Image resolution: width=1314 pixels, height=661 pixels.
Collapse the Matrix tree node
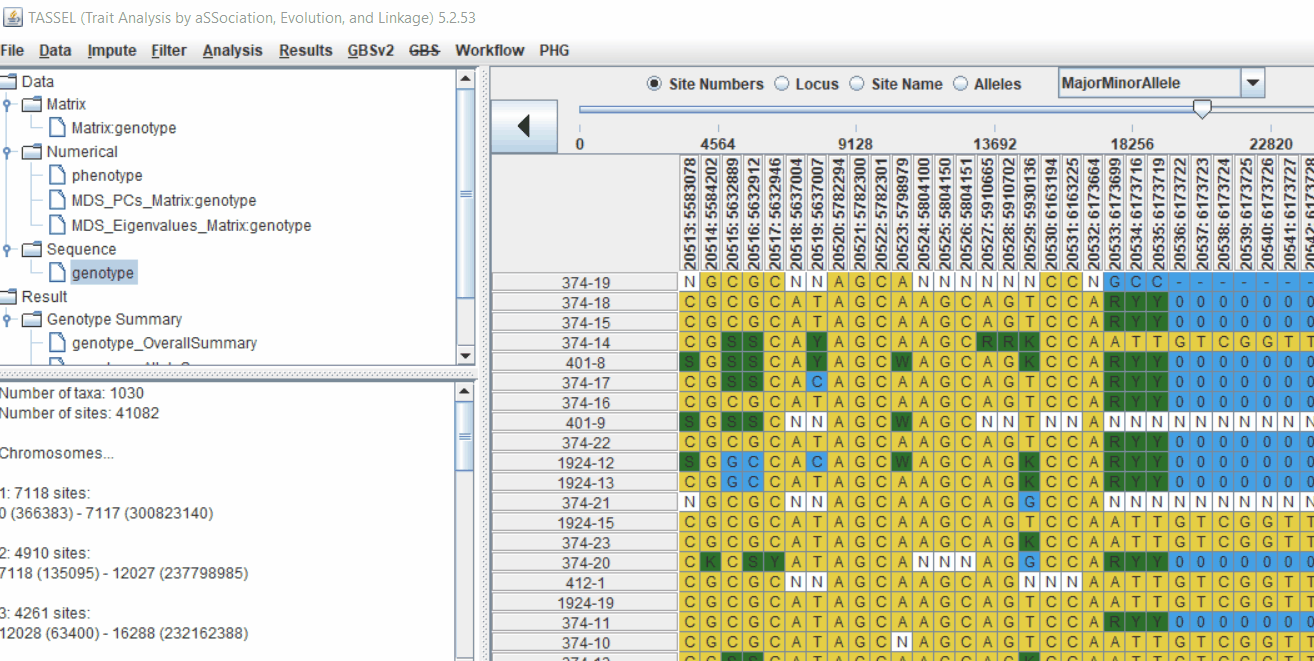pos(9,103)
